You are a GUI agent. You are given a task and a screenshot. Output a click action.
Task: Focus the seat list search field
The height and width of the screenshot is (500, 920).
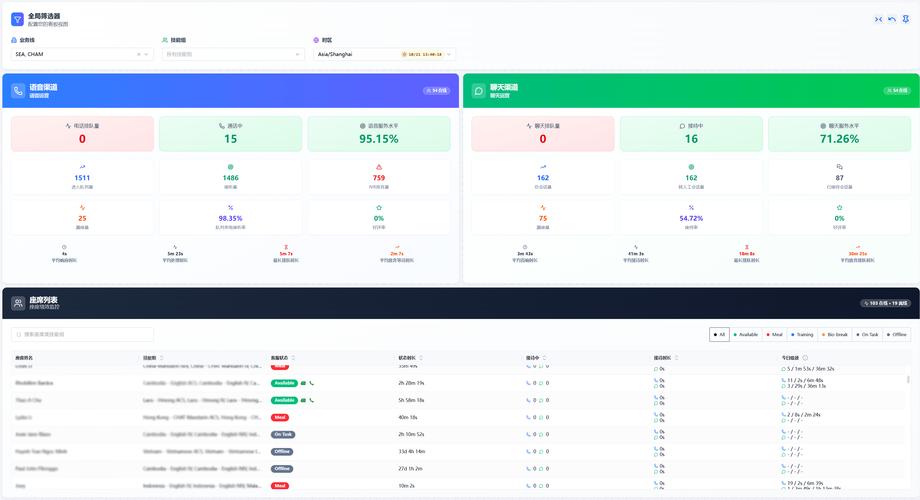(82, 335)
